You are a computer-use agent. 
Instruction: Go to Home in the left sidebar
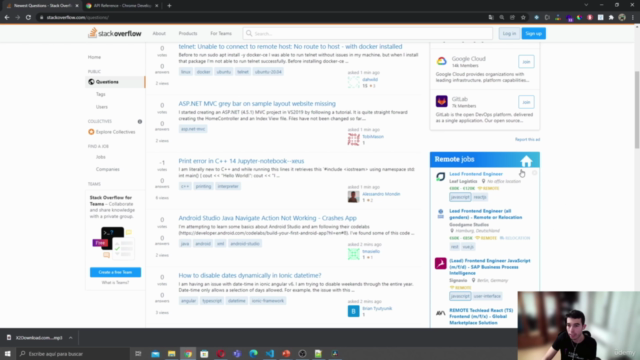[x=94, y=57]
